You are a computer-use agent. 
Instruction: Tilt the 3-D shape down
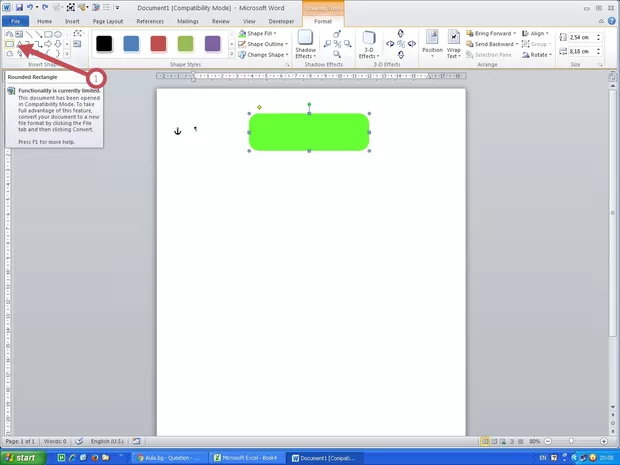pos(401,55)
